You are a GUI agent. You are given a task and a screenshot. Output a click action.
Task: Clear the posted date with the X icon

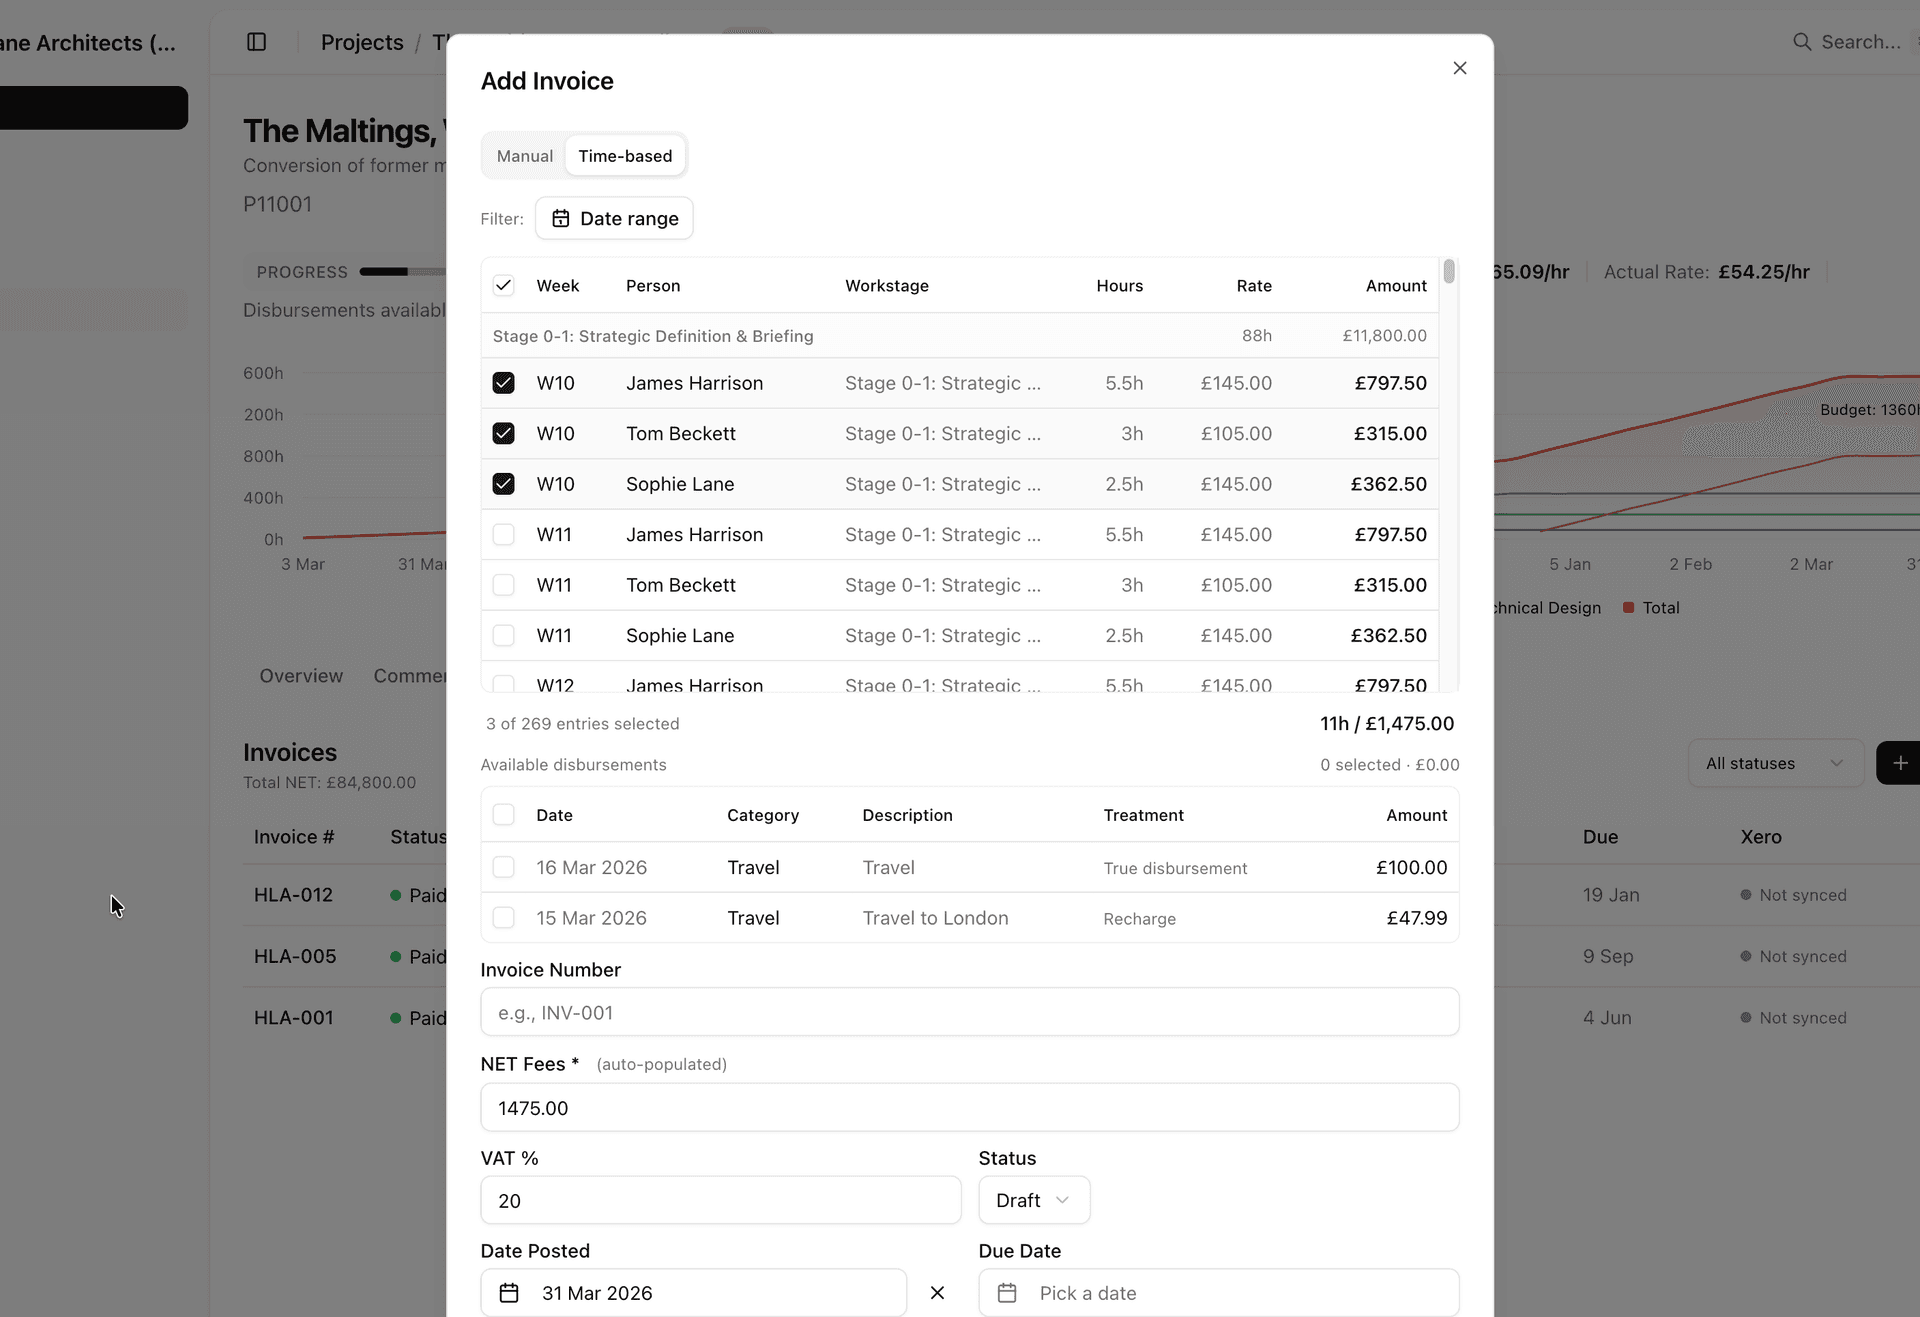tap(937, 1293)
